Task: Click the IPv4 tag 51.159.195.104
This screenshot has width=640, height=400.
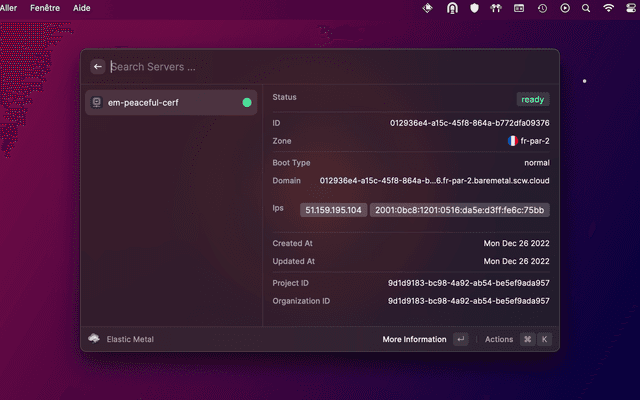Action: [333, 210]
